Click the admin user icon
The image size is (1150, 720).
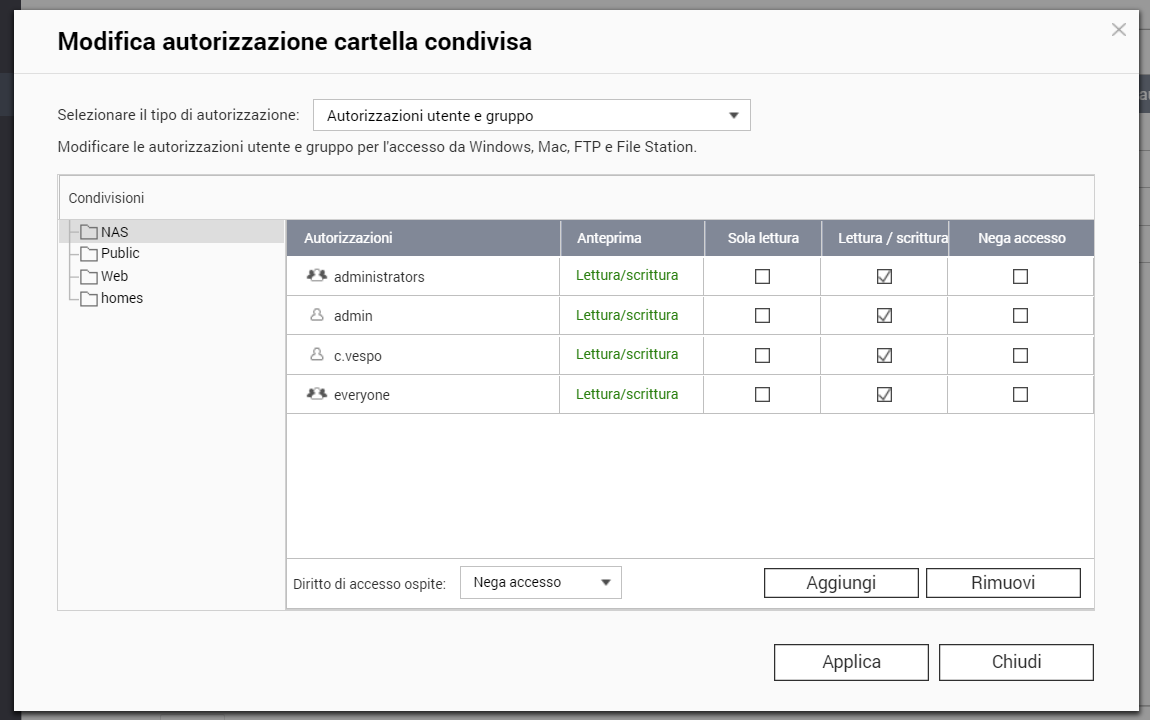click(x=317, y=315)
